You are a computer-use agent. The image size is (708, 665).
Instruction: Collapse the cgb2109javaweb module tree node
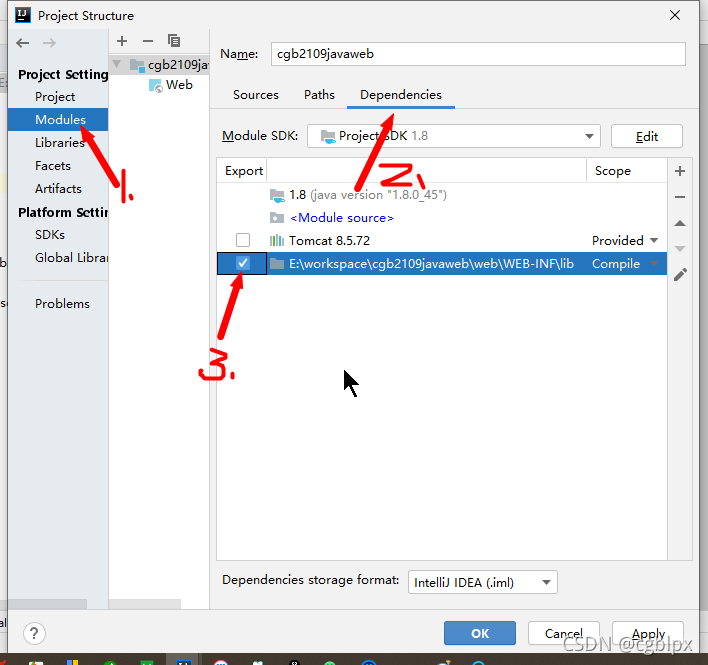click(117, 65)
